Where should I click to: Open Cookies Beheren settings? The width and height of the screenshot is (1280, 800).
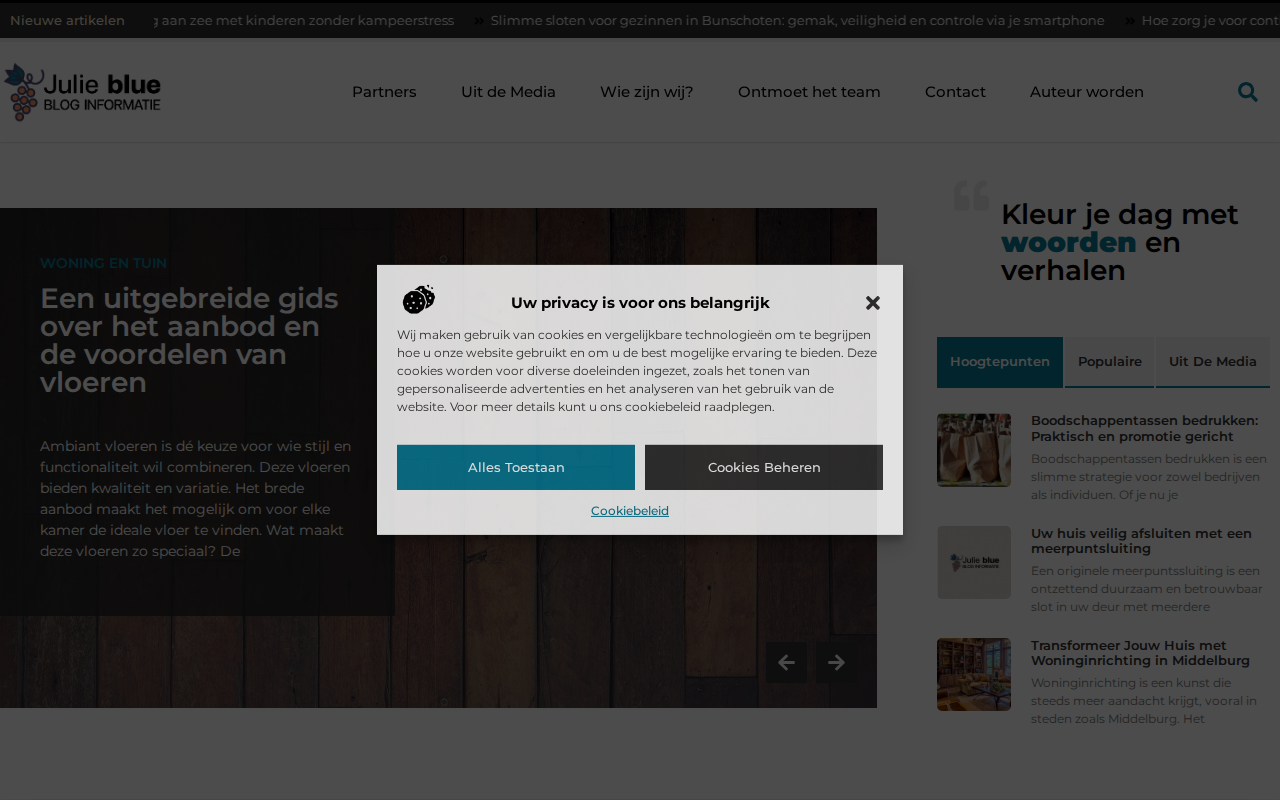coord(764,467)
